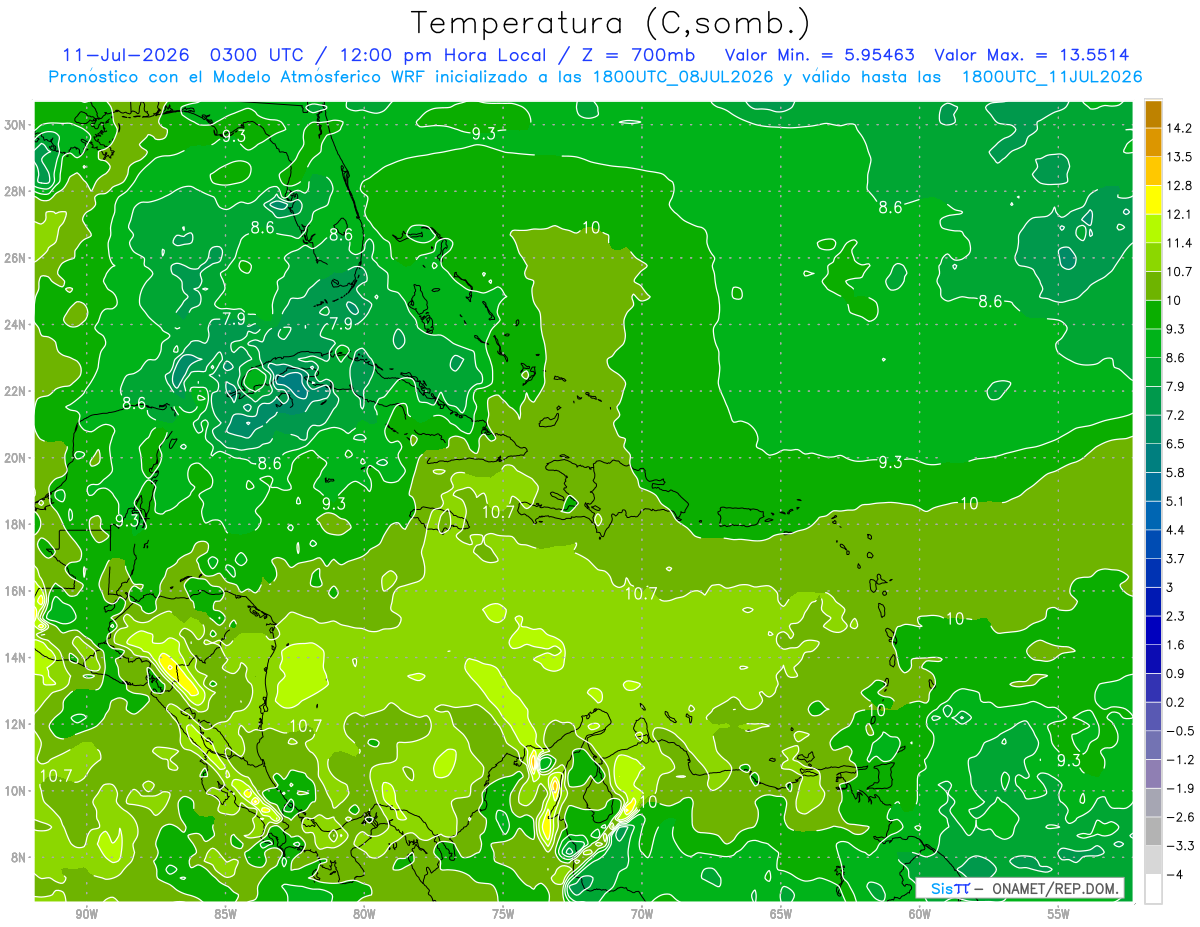Viewport: 1200px width, 927px height.
Task: Click the 55W longitude axis label
Action: click(x=1059, y=914)
